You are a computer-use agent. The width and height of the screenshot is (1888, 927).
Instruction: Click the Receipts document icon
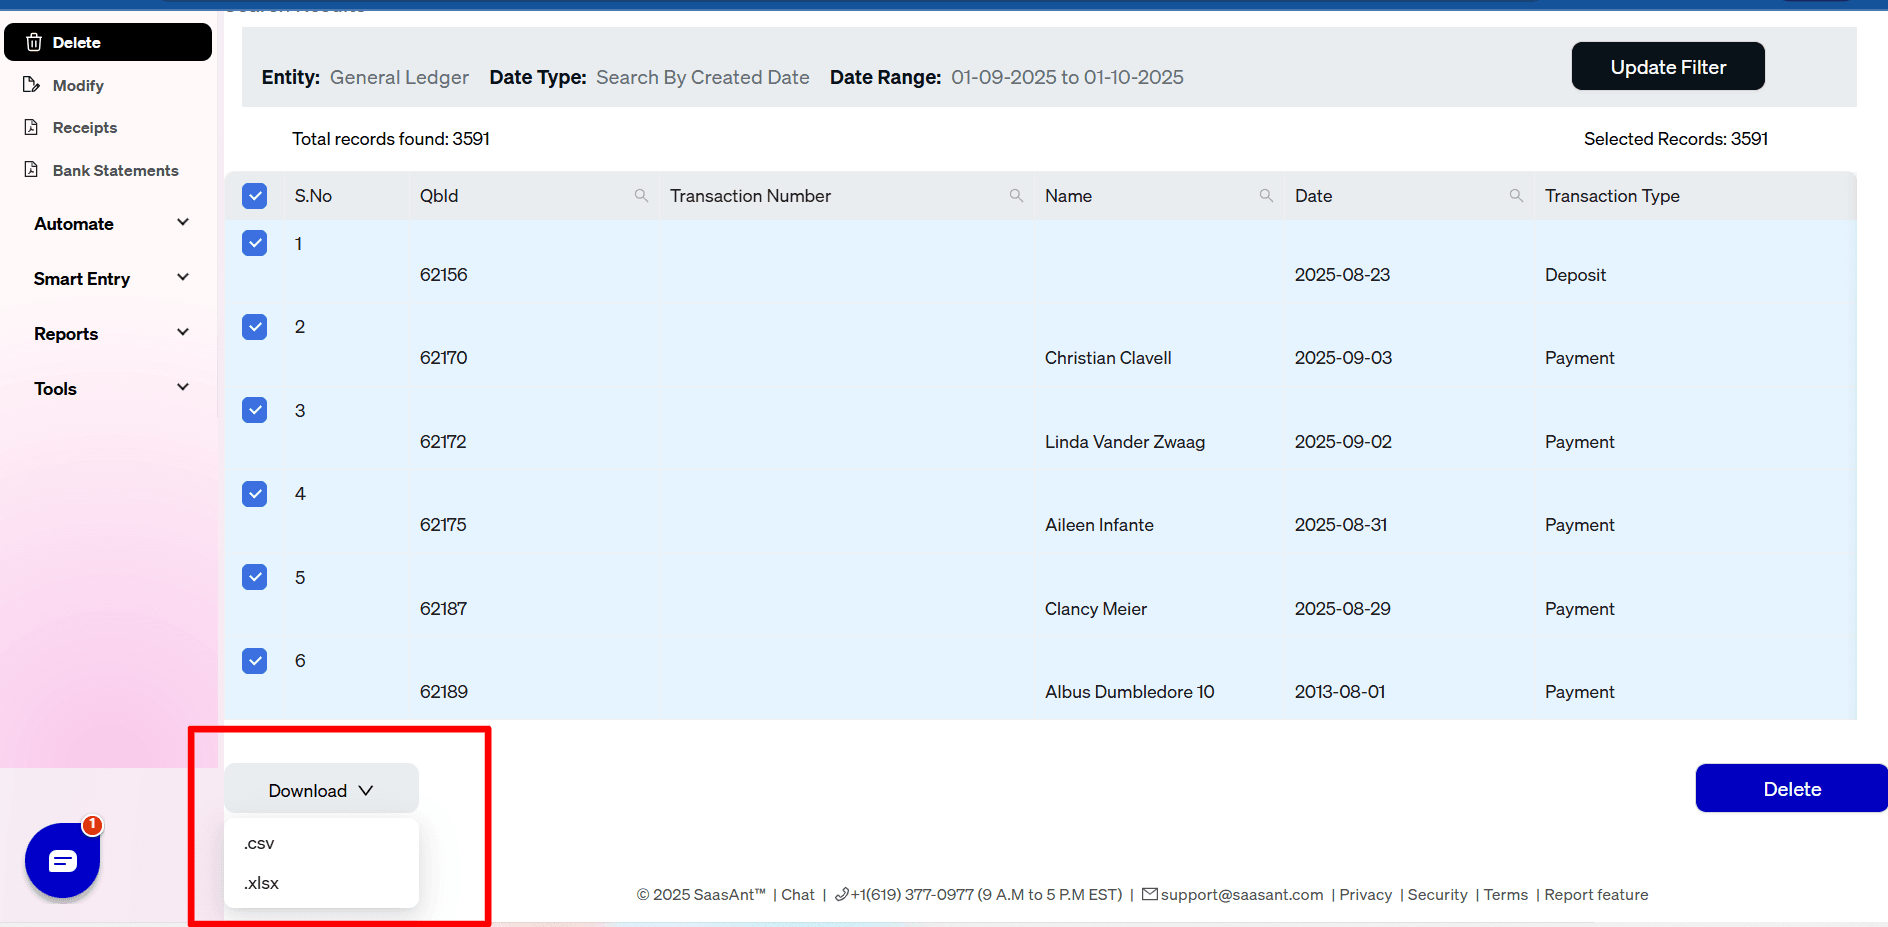(32, 127)
